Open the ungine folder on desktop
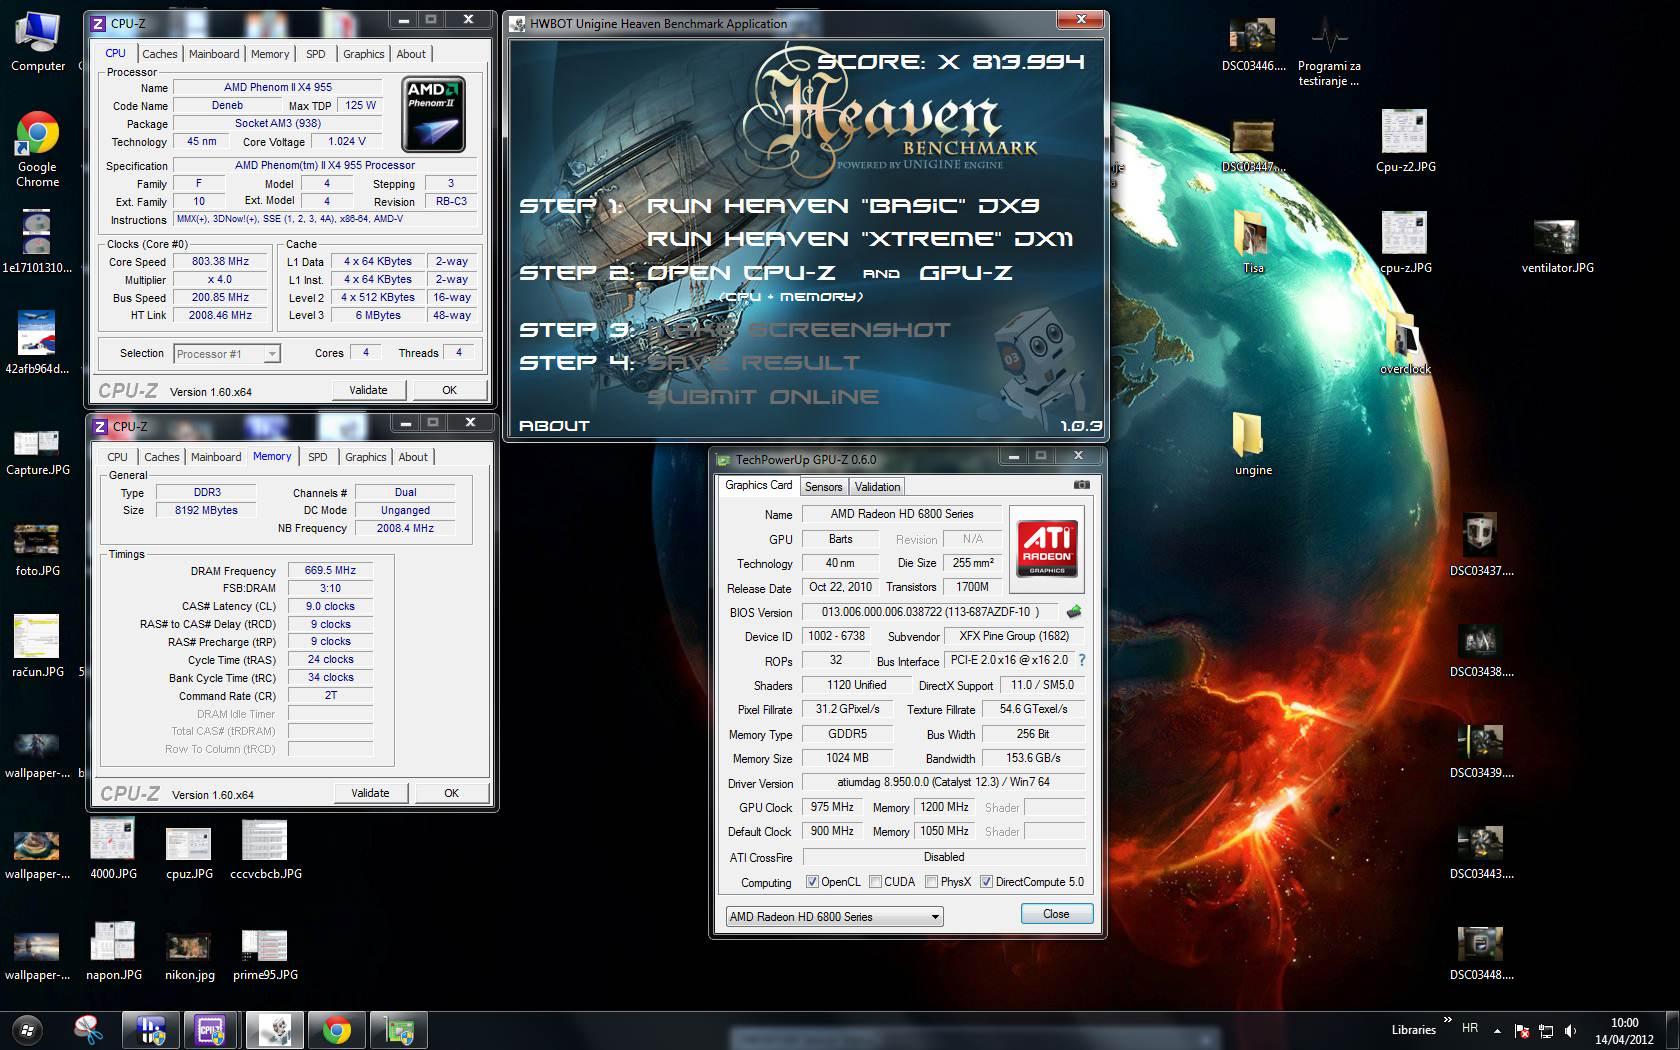The height and width of the screenshot is (1050, 1680). click(x=1253, y=444)
